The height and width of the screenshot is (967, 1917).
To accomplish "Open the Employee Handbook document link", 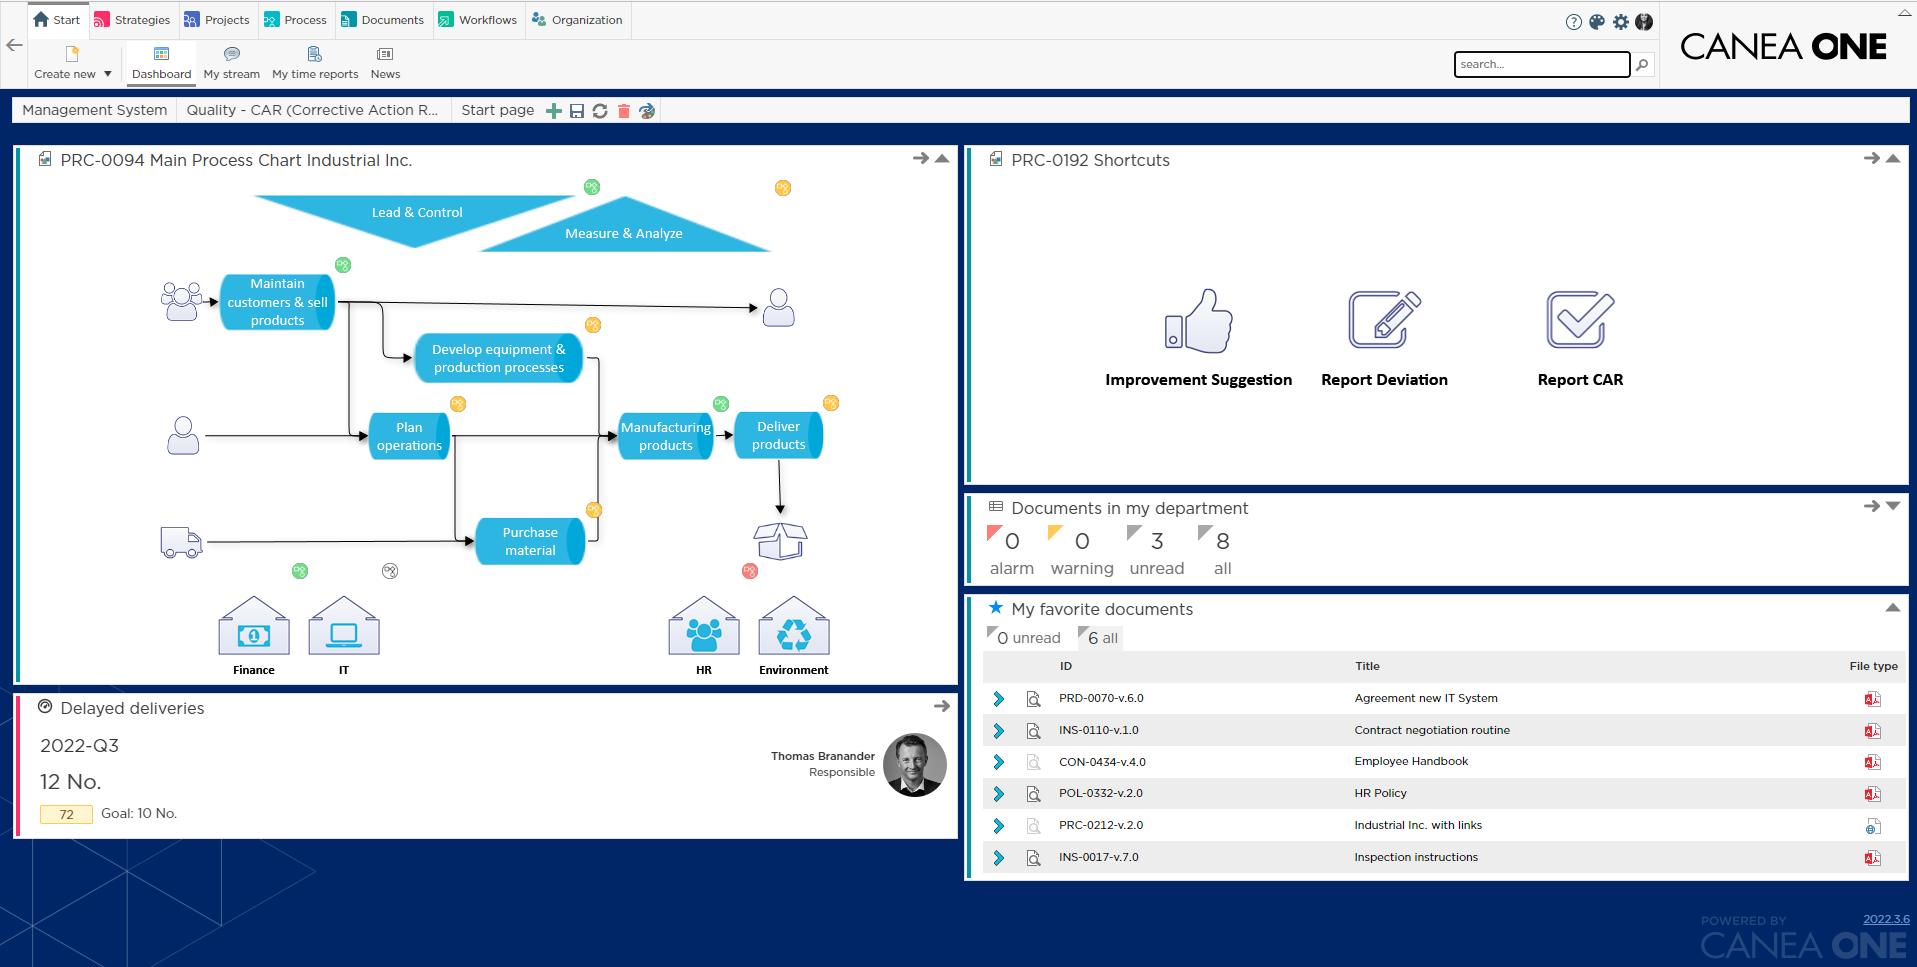I will 1411,762.
